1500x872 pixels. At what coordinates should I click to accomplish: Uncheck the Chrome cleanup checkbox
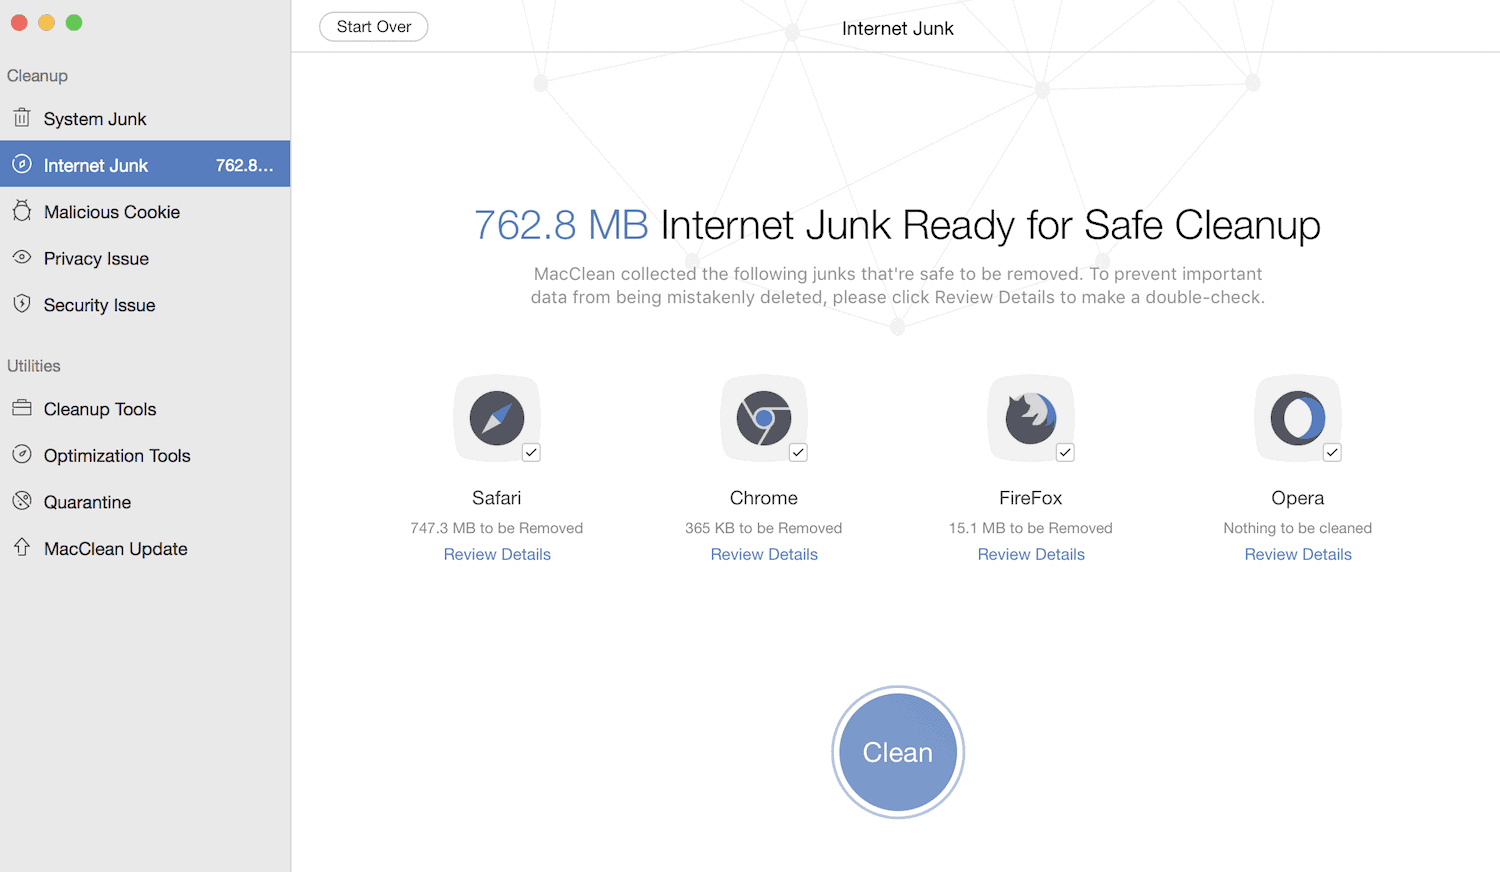click(x=798, y=452)
